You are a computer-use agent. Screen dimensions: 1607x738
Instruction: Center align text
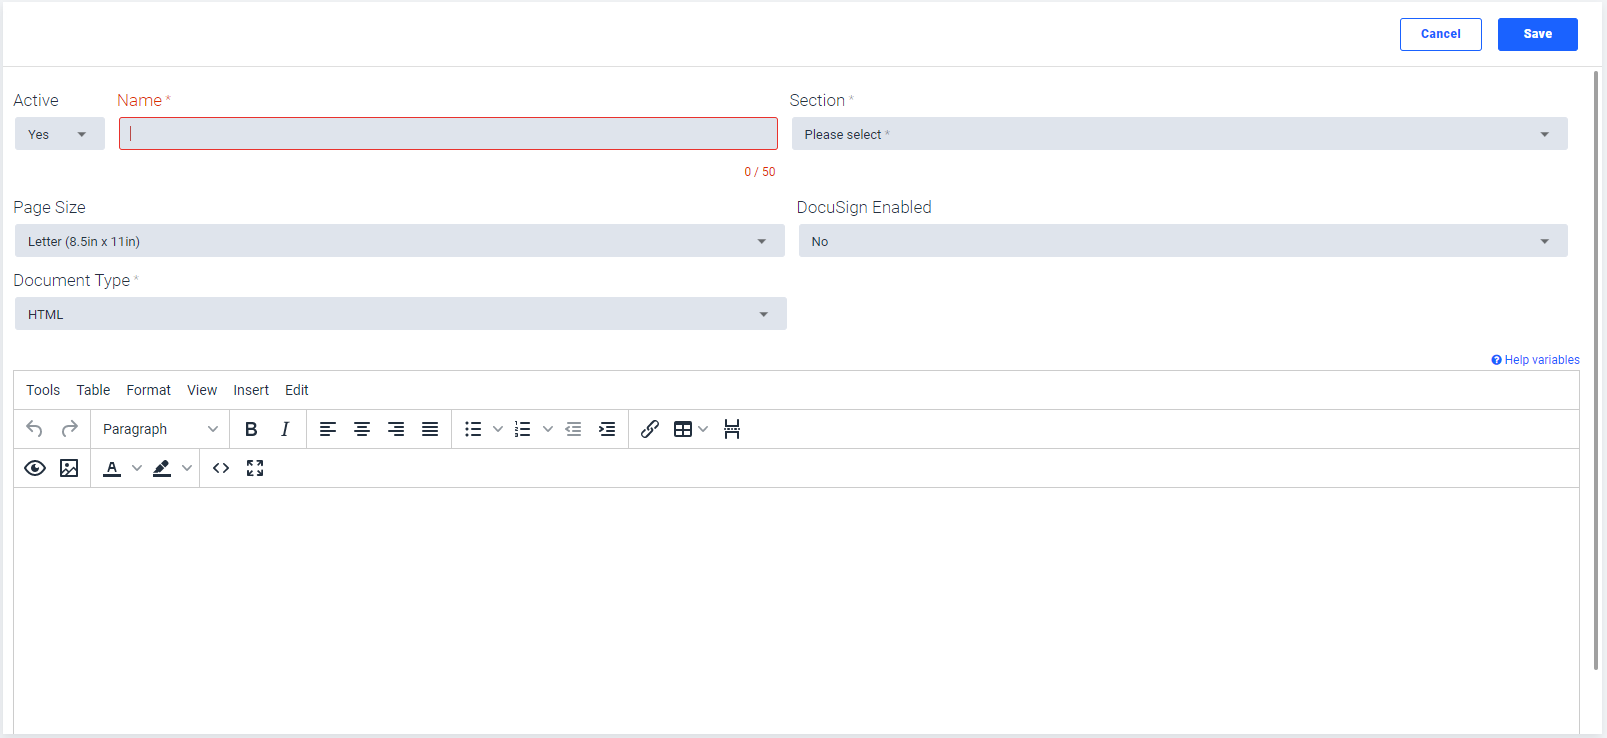[362, 429]
